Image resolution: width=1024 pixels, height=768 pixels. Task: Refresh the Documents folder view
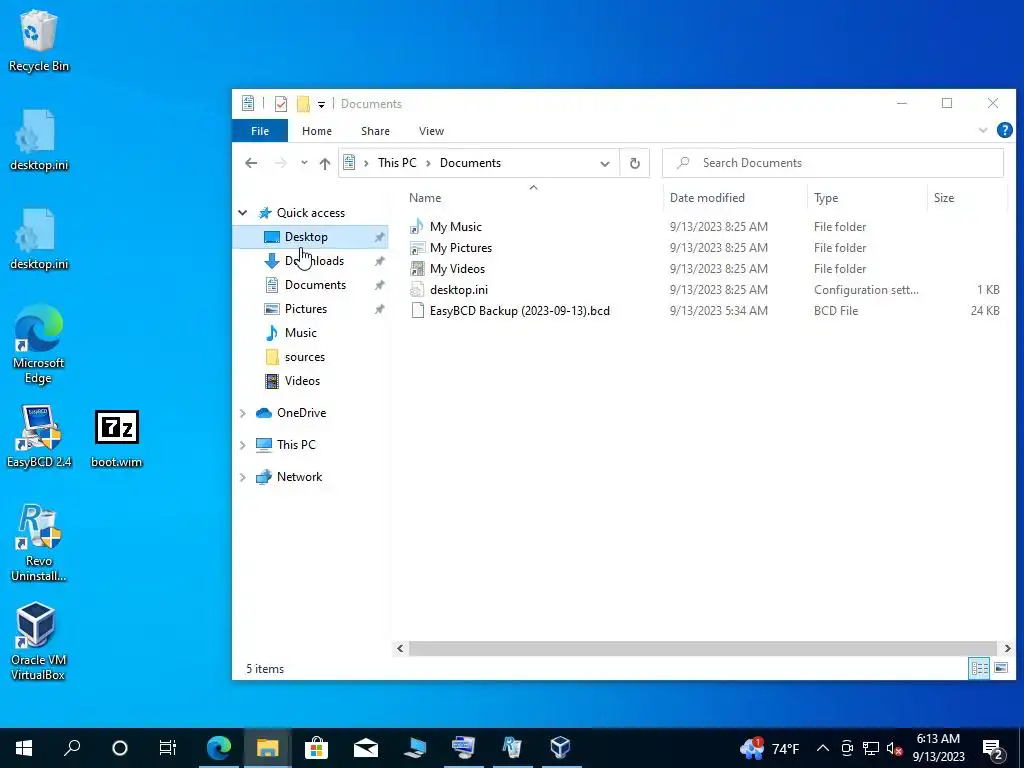635,163
